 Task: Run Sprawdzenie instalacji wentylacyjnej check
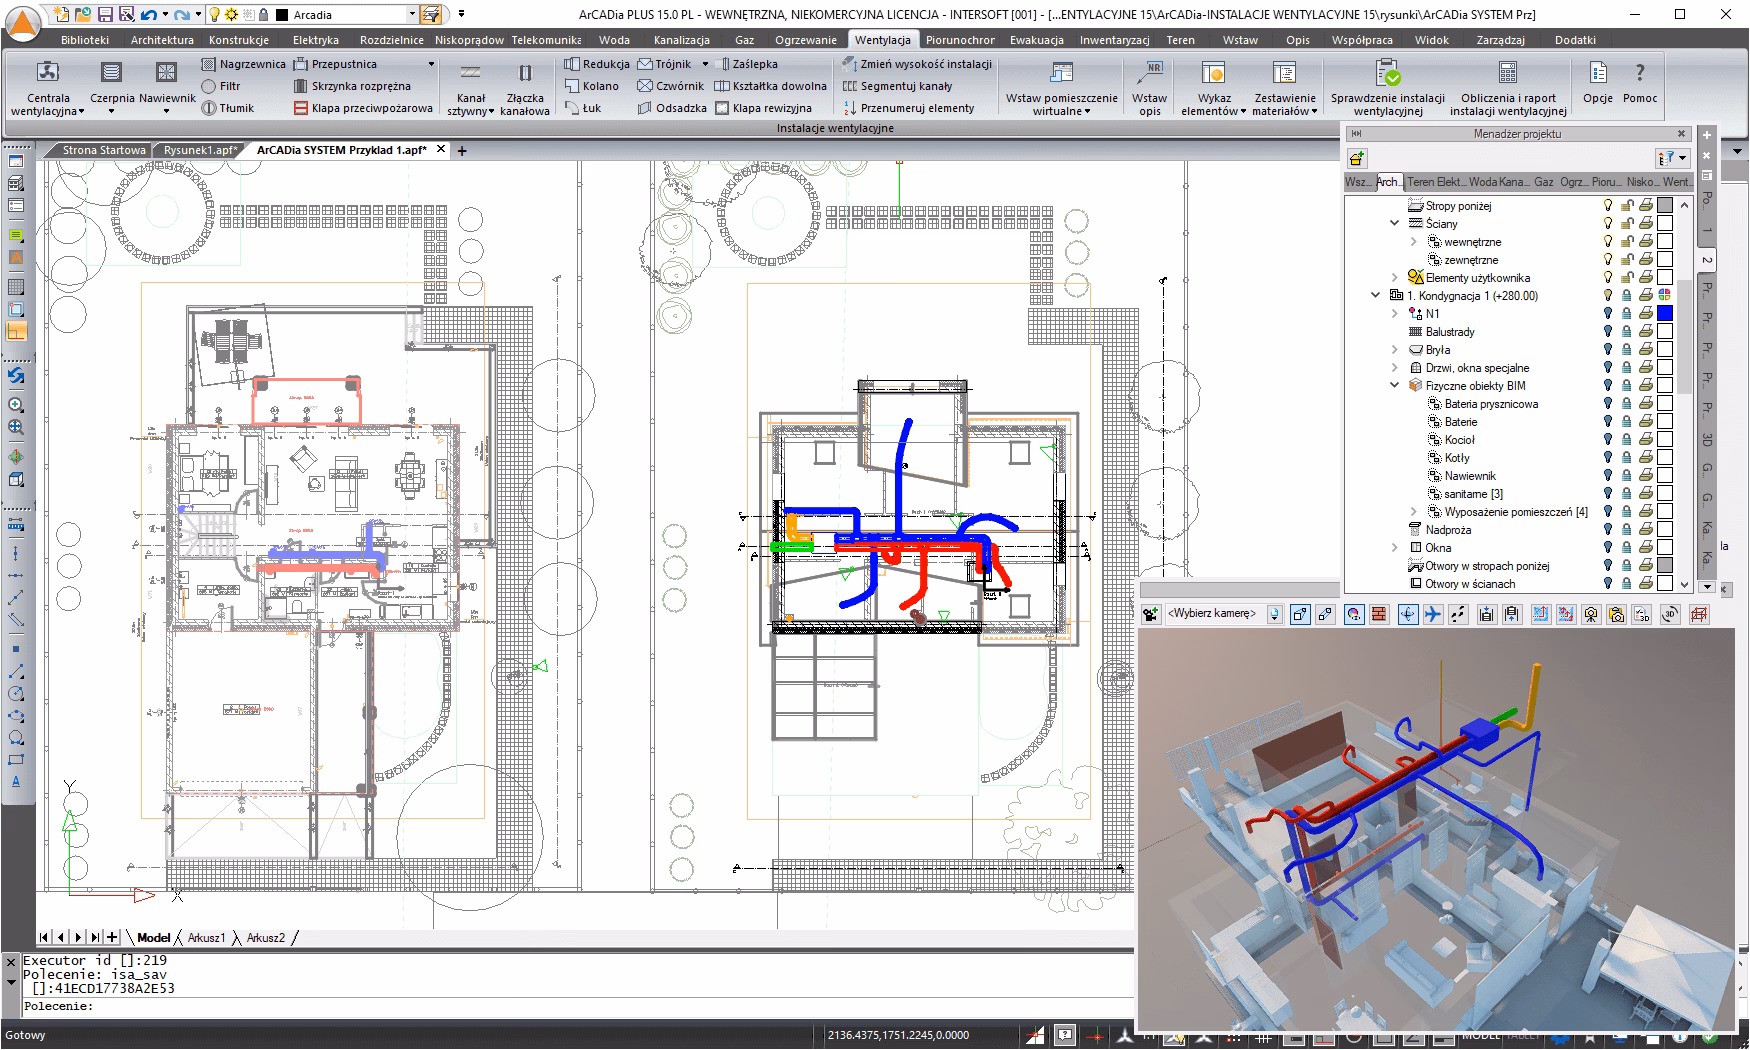(1387, 88)
